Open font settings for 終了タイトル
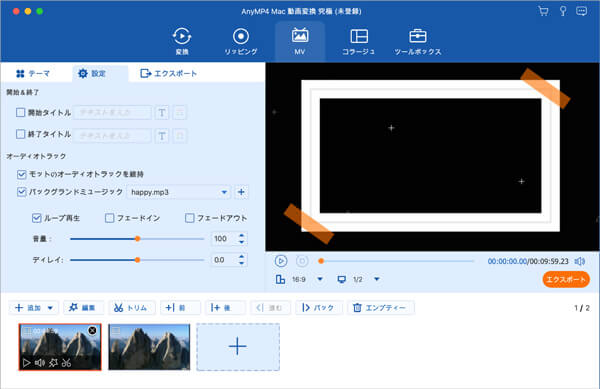This screenshot has height=389, width=600. (x=162, y=135)
